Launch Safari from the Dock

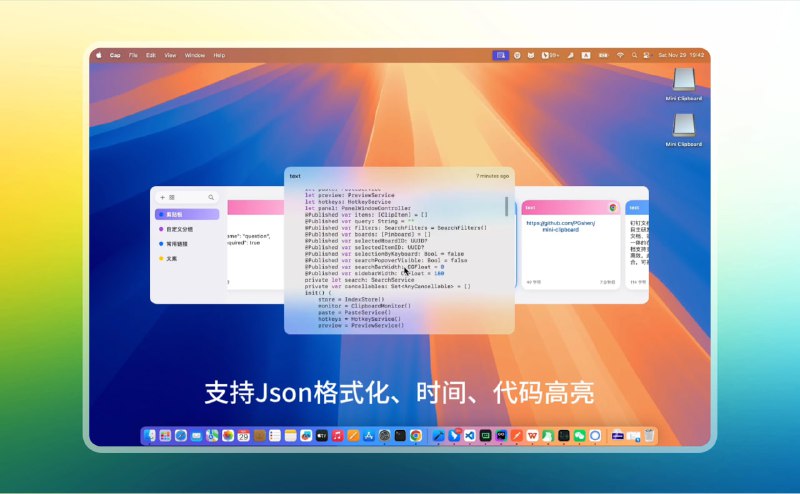coord(181,435)
